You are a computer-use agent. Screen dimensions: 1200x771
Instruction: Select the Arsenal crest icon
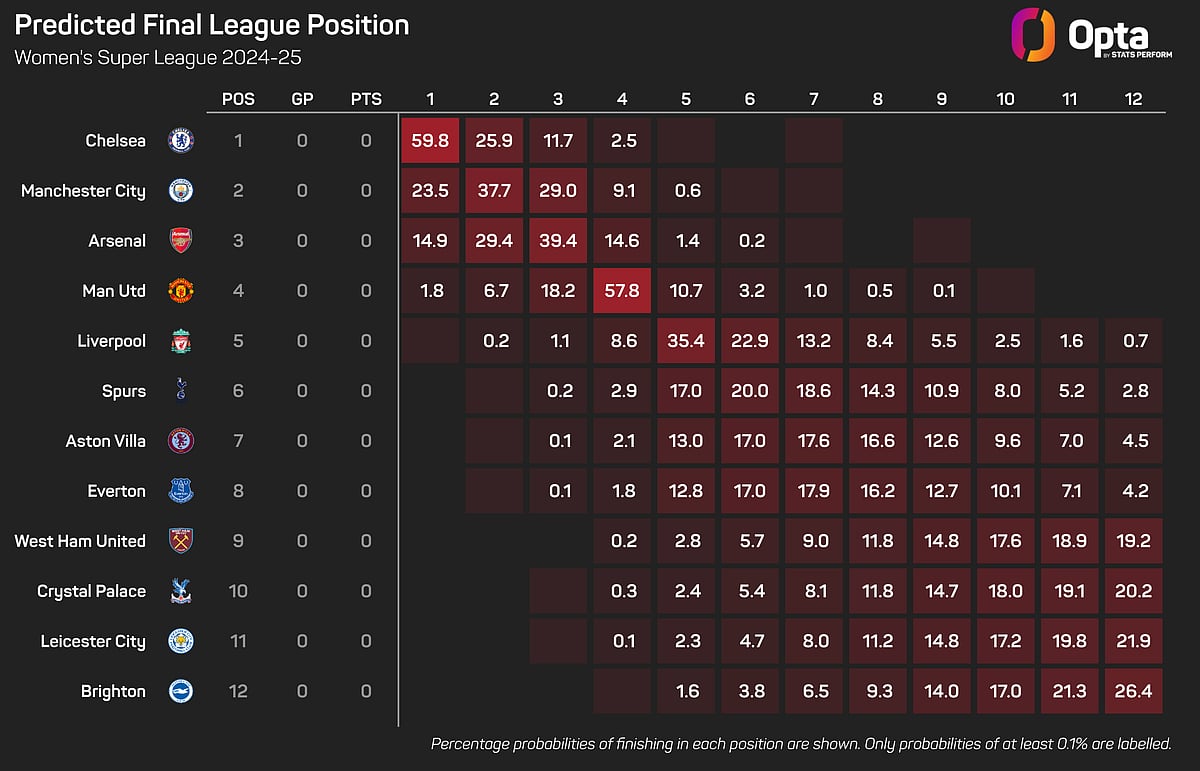coord(181,241)
